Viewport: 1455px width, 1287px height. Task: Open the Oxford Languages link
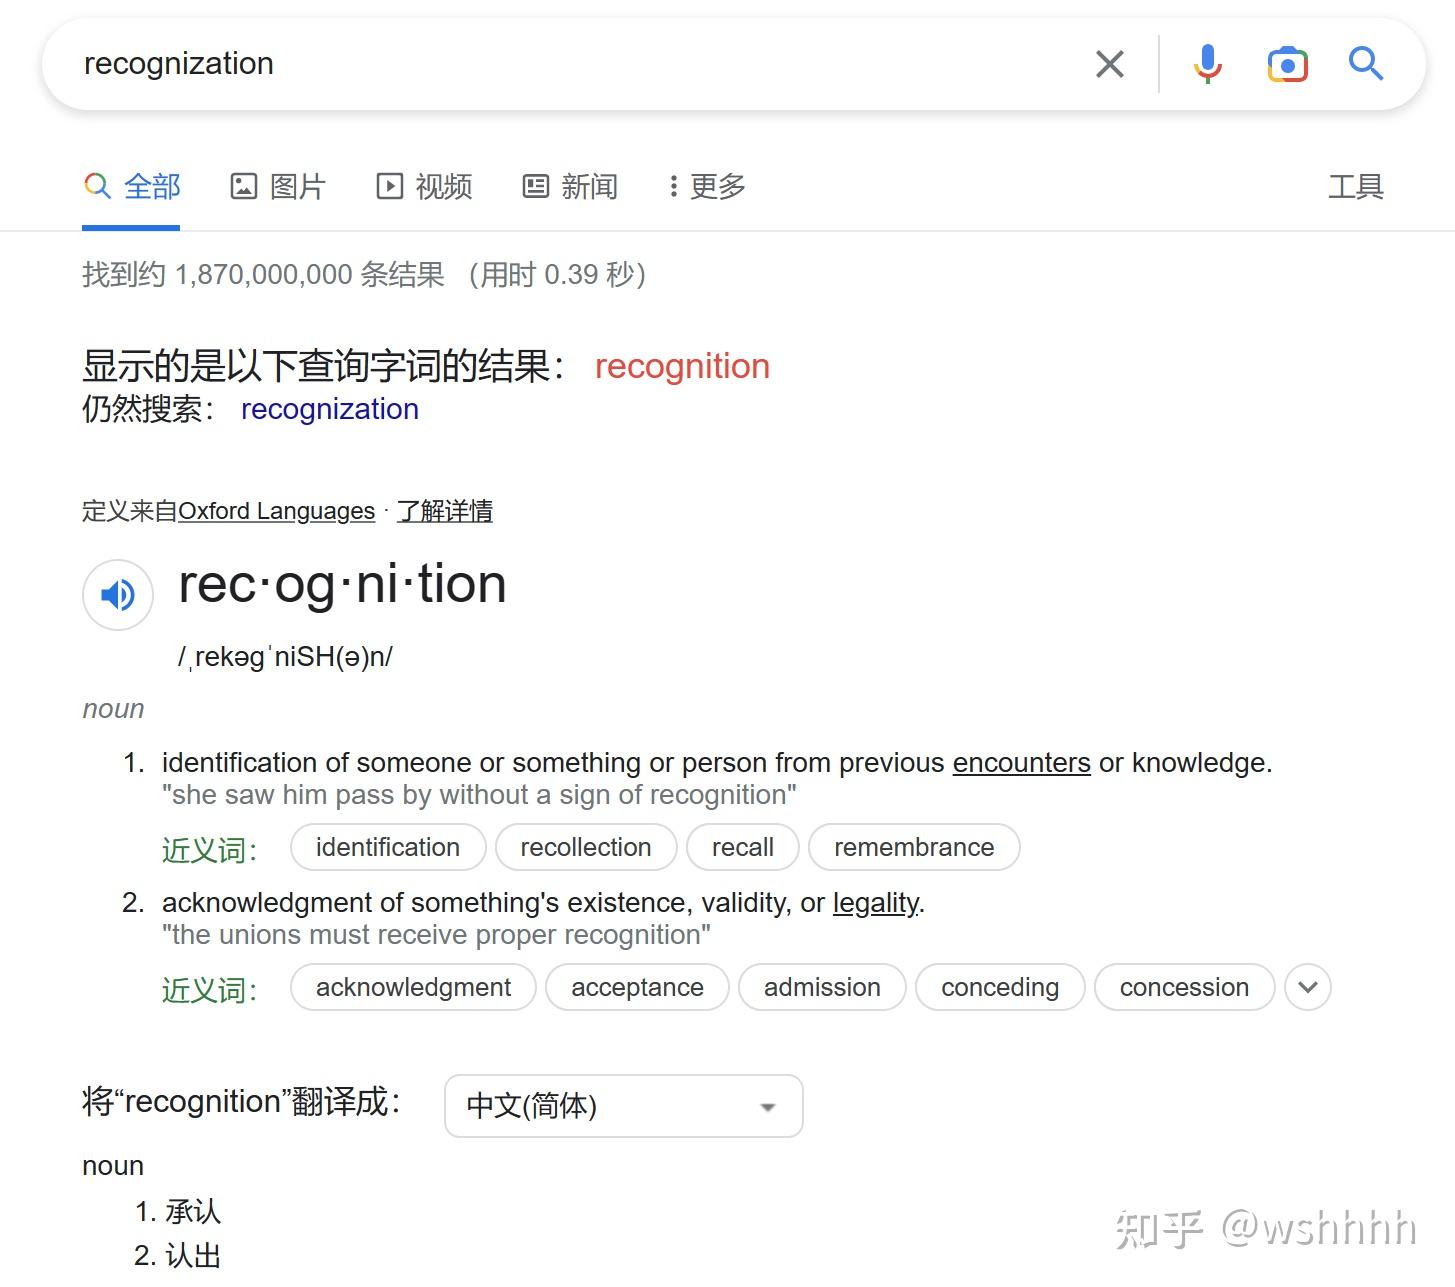click(x=276, y=511)
